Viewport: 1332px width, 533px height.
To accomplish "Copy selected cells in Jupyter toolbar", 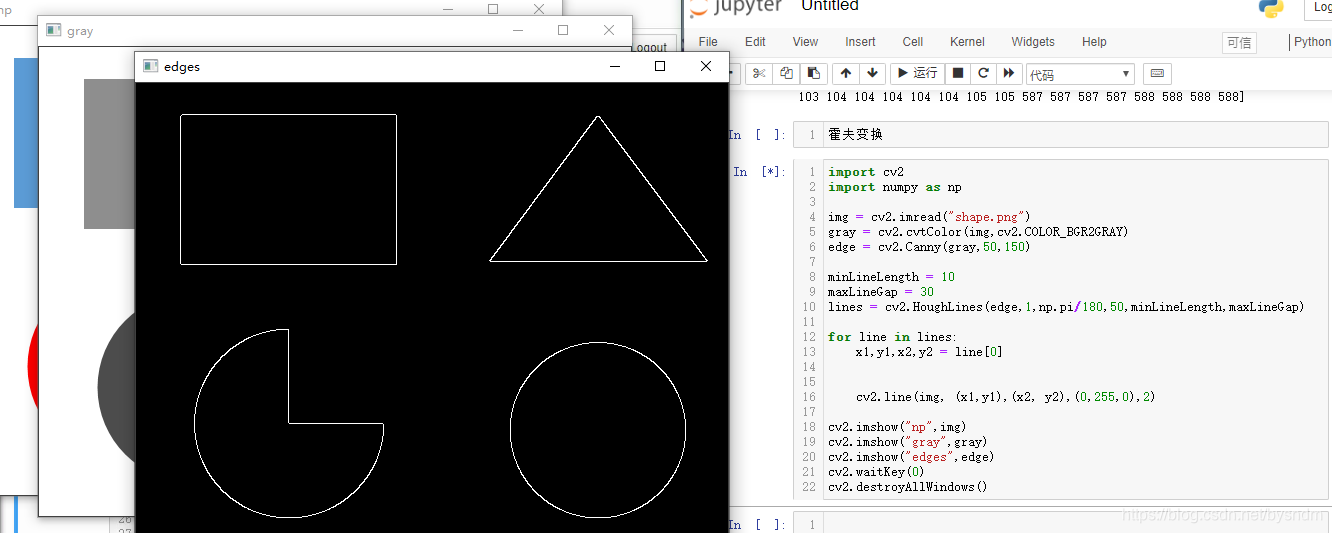I will pyautogui.click(x=786, y=73).
